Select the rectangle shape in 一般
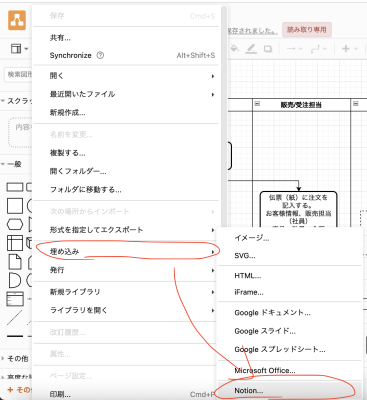Image resolution: width=367 pixels, height=400 pixels. (15, 187)
